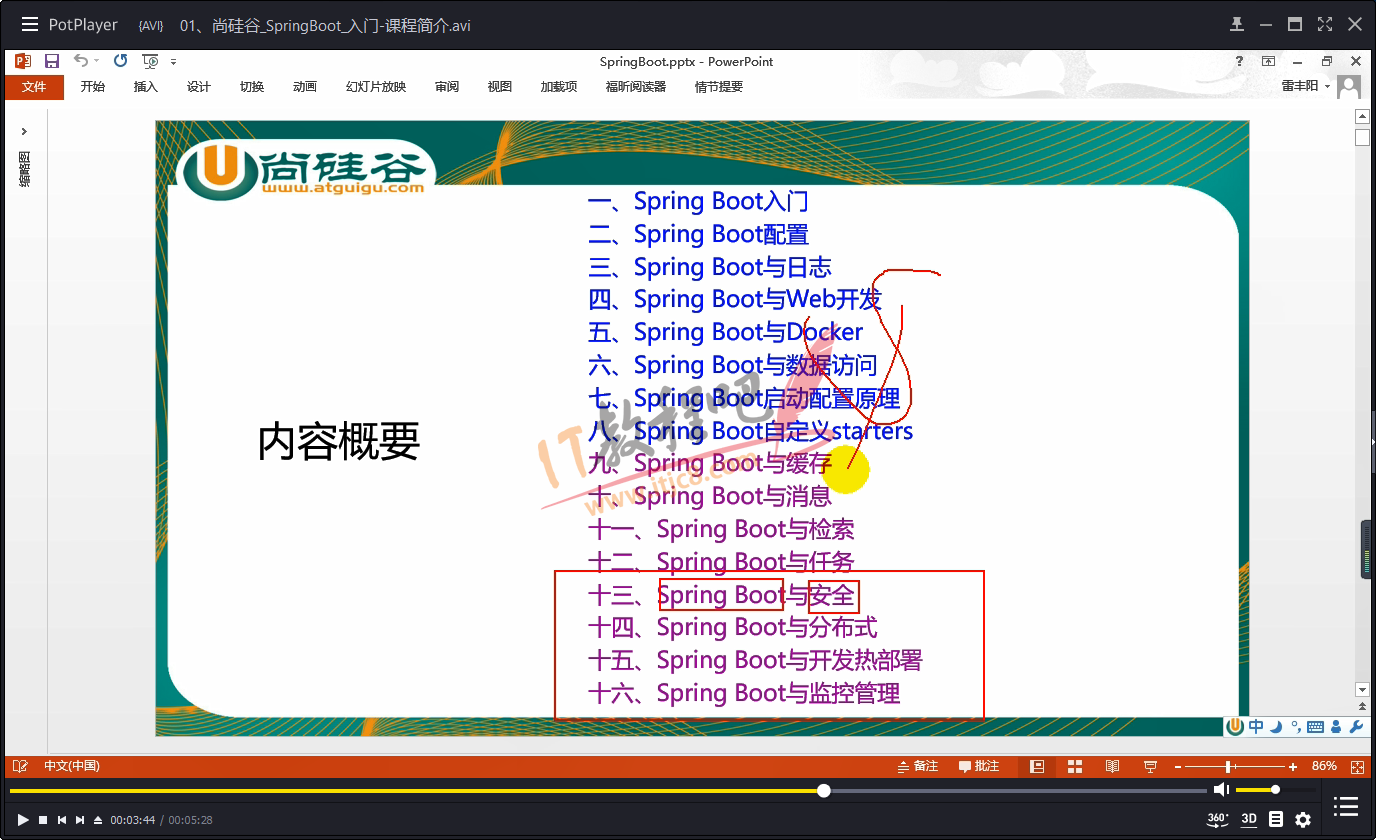
Task: Toggle the PotPlayer playlist panel
Action: pos(1347,806)
